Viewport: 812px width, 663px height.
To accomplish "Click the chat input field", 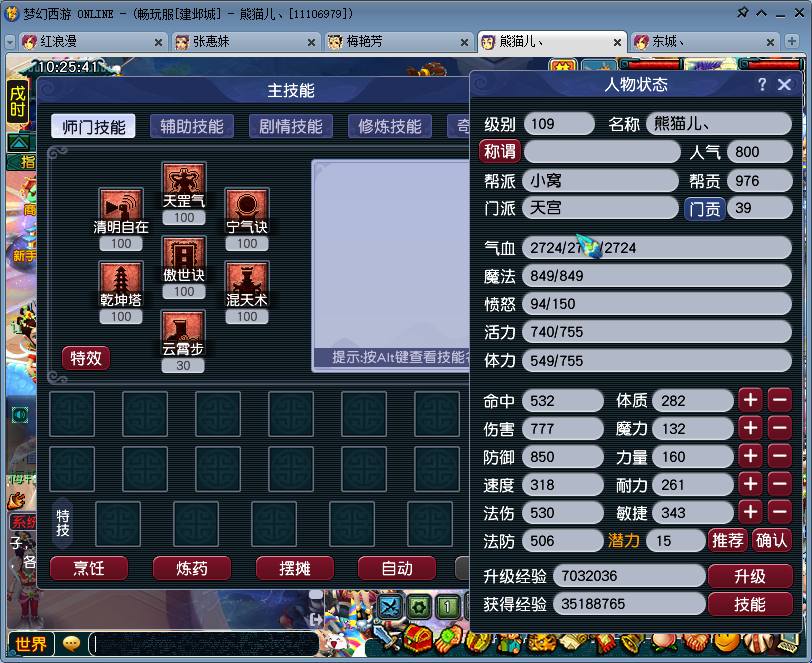I will pos(204,644).
